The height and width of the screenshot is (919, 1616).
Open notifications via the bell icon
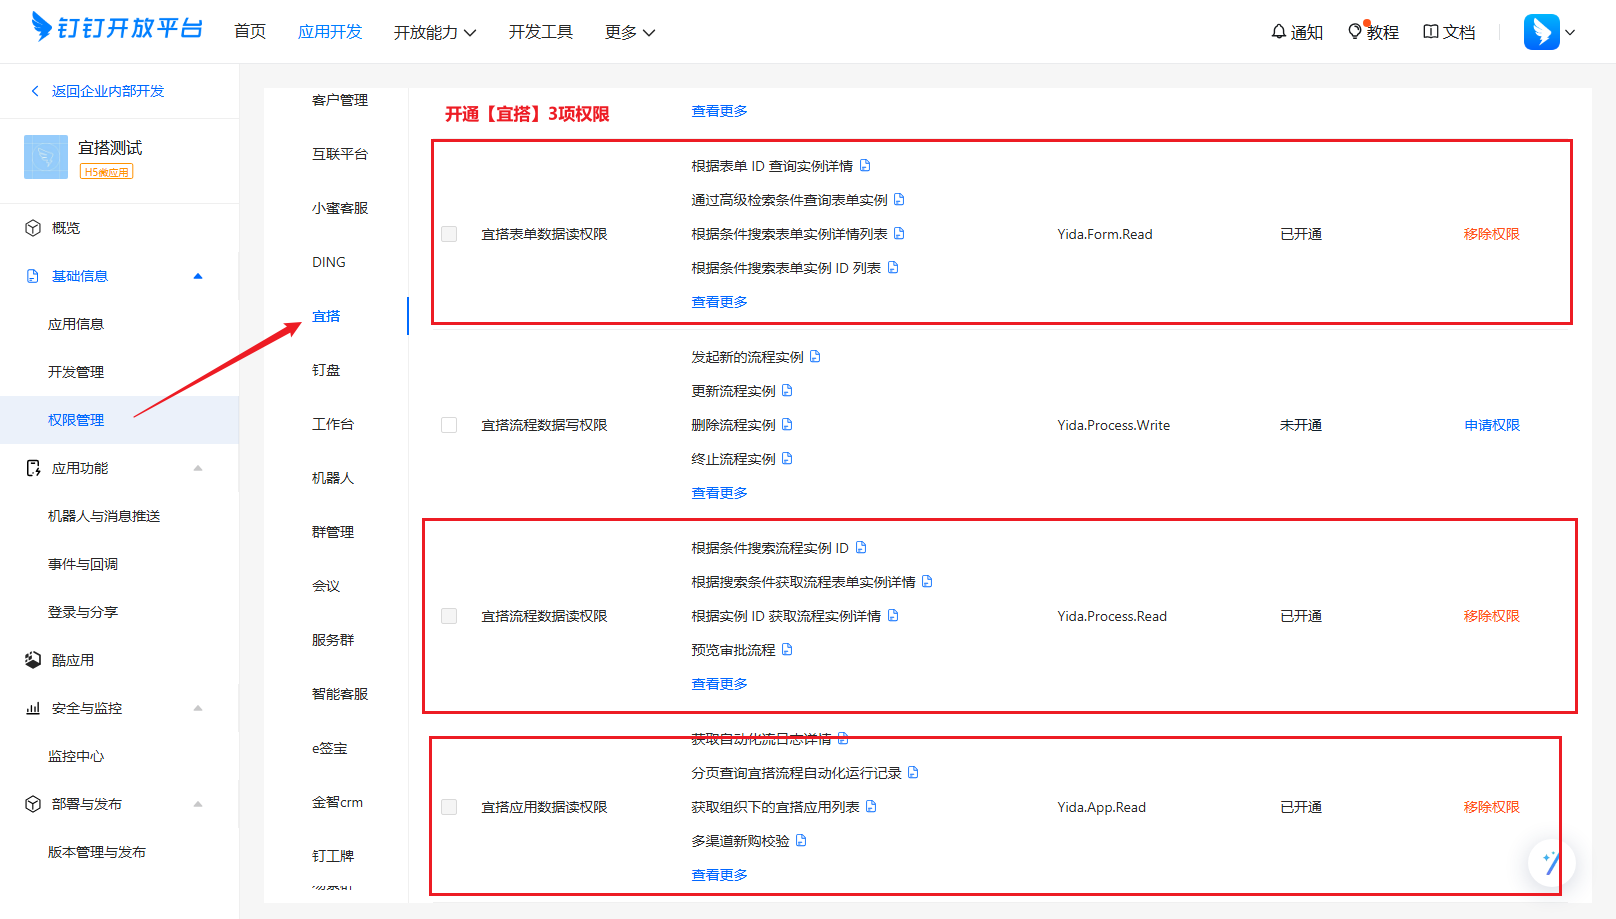(x=1278, y=32)
